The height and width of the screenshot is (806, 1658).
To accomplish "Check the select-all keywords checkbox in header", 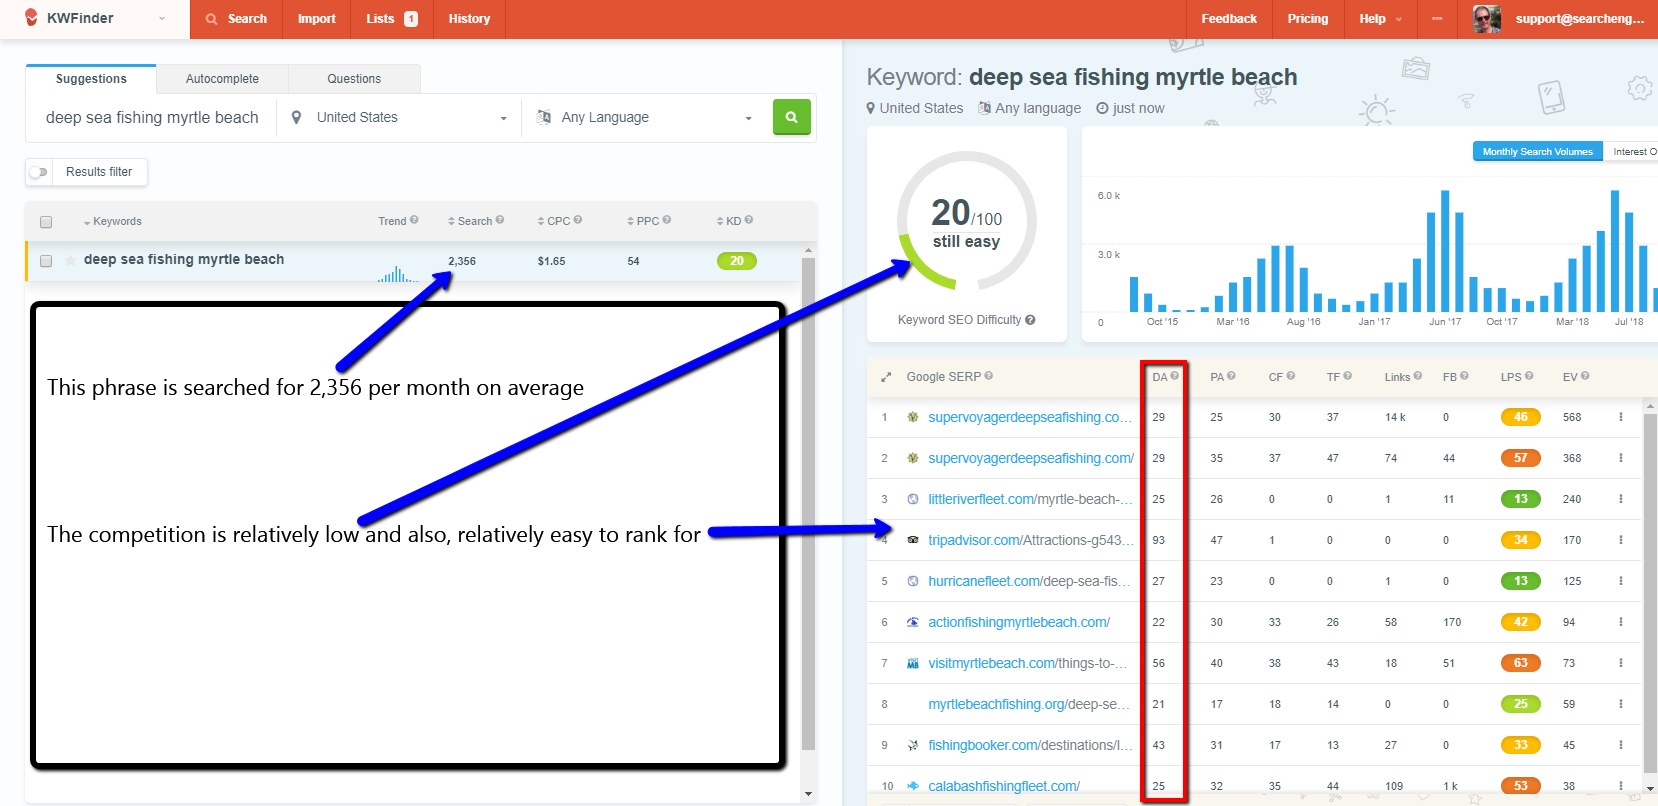I will pyautogui.click(x=46, y=222).
